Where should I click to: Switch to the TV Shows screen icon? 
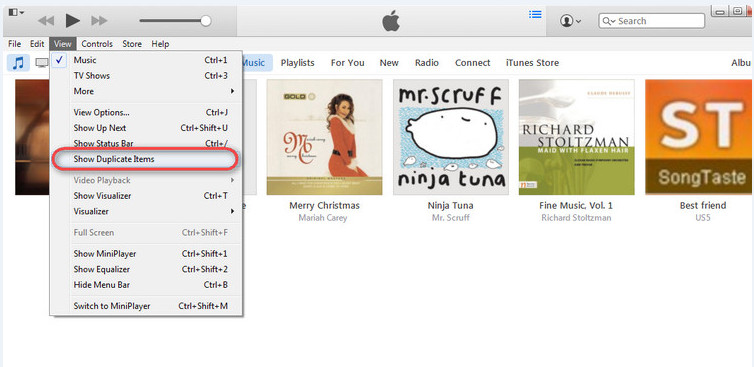click(x=42, y=63)
